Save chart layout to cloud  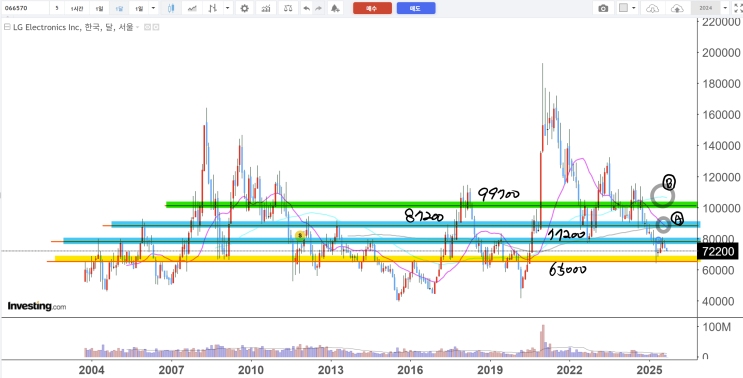pos(678,8)
